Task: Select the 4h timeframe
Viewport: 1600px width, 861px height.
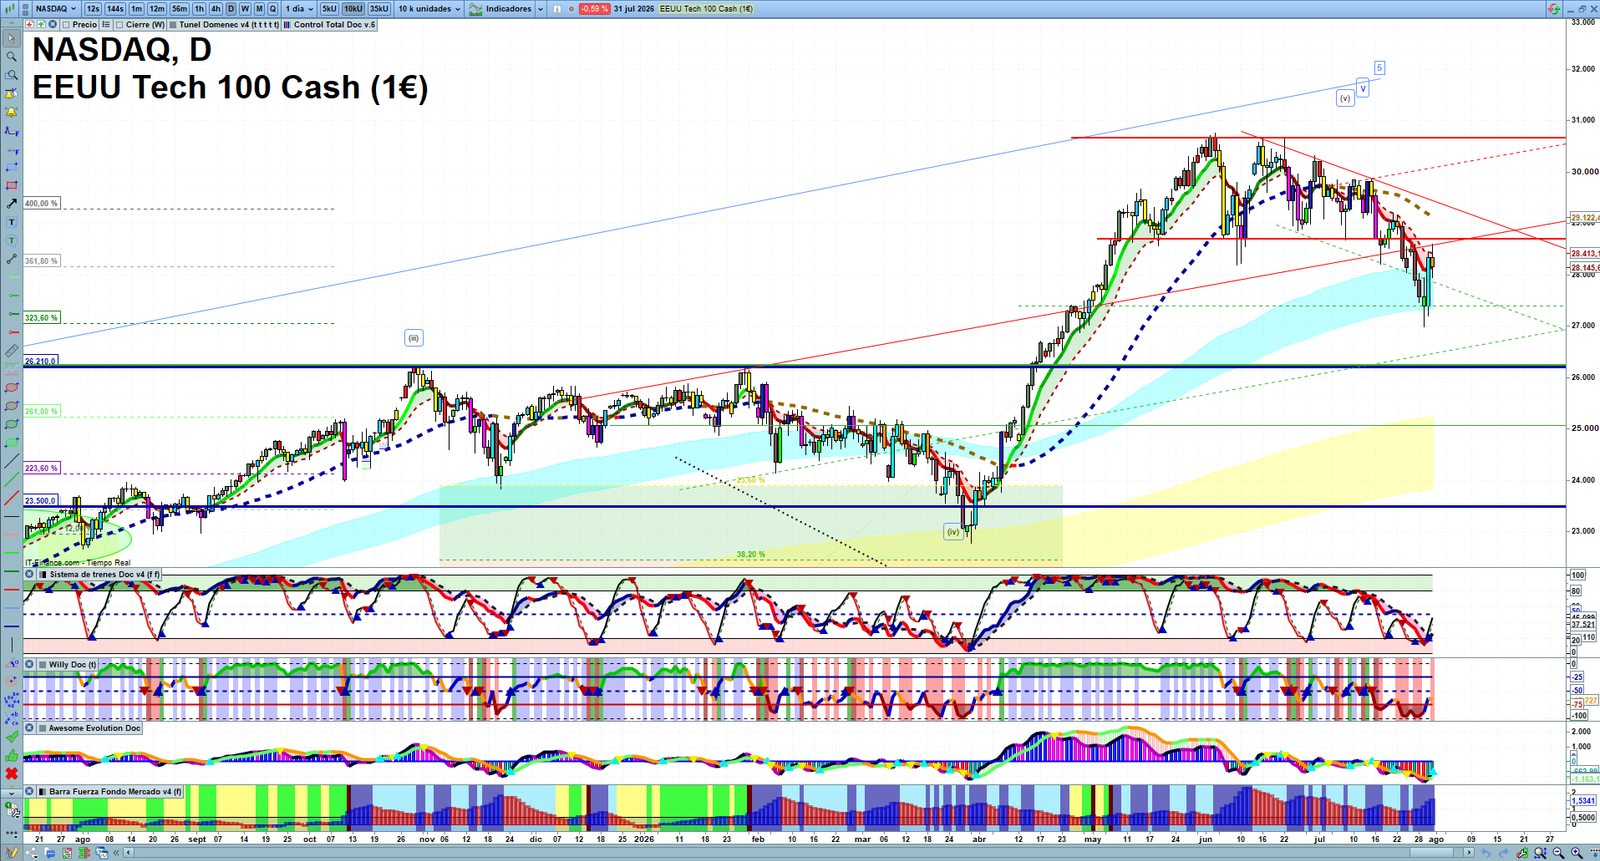Action: click(x=215, y=9)
